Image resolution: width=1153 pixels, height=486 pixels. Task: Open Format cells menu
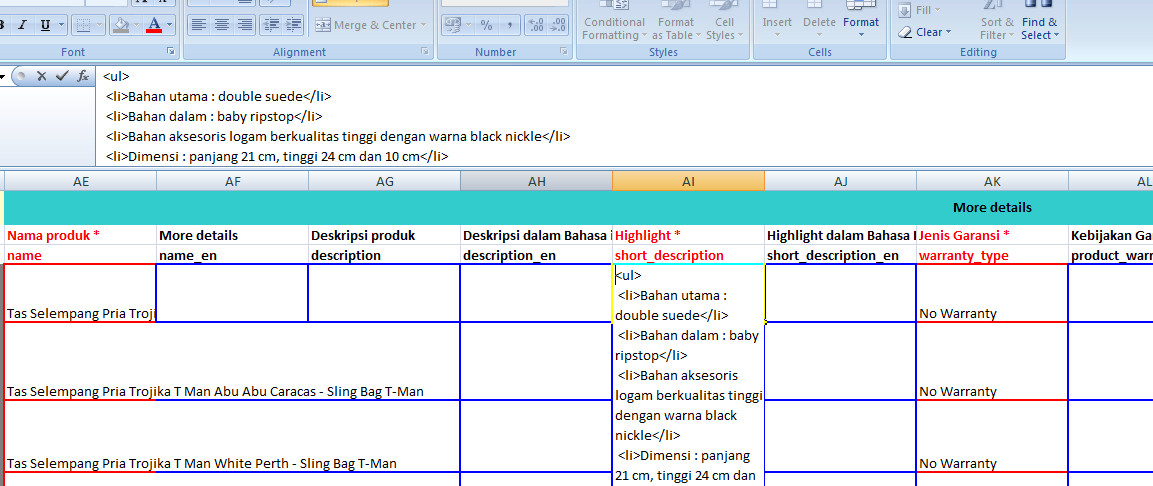pyautogui.click(x=861, y=21)
